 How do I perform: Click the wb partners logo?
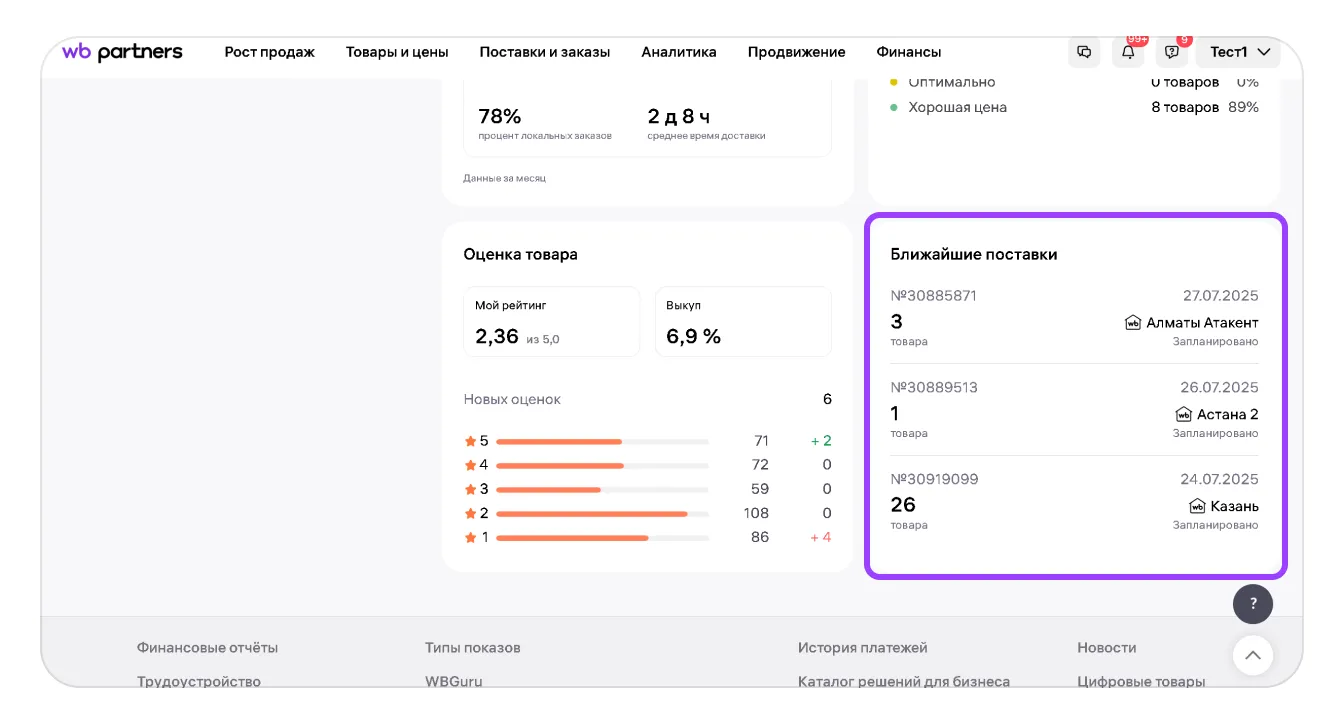click(x=122, y=52)
